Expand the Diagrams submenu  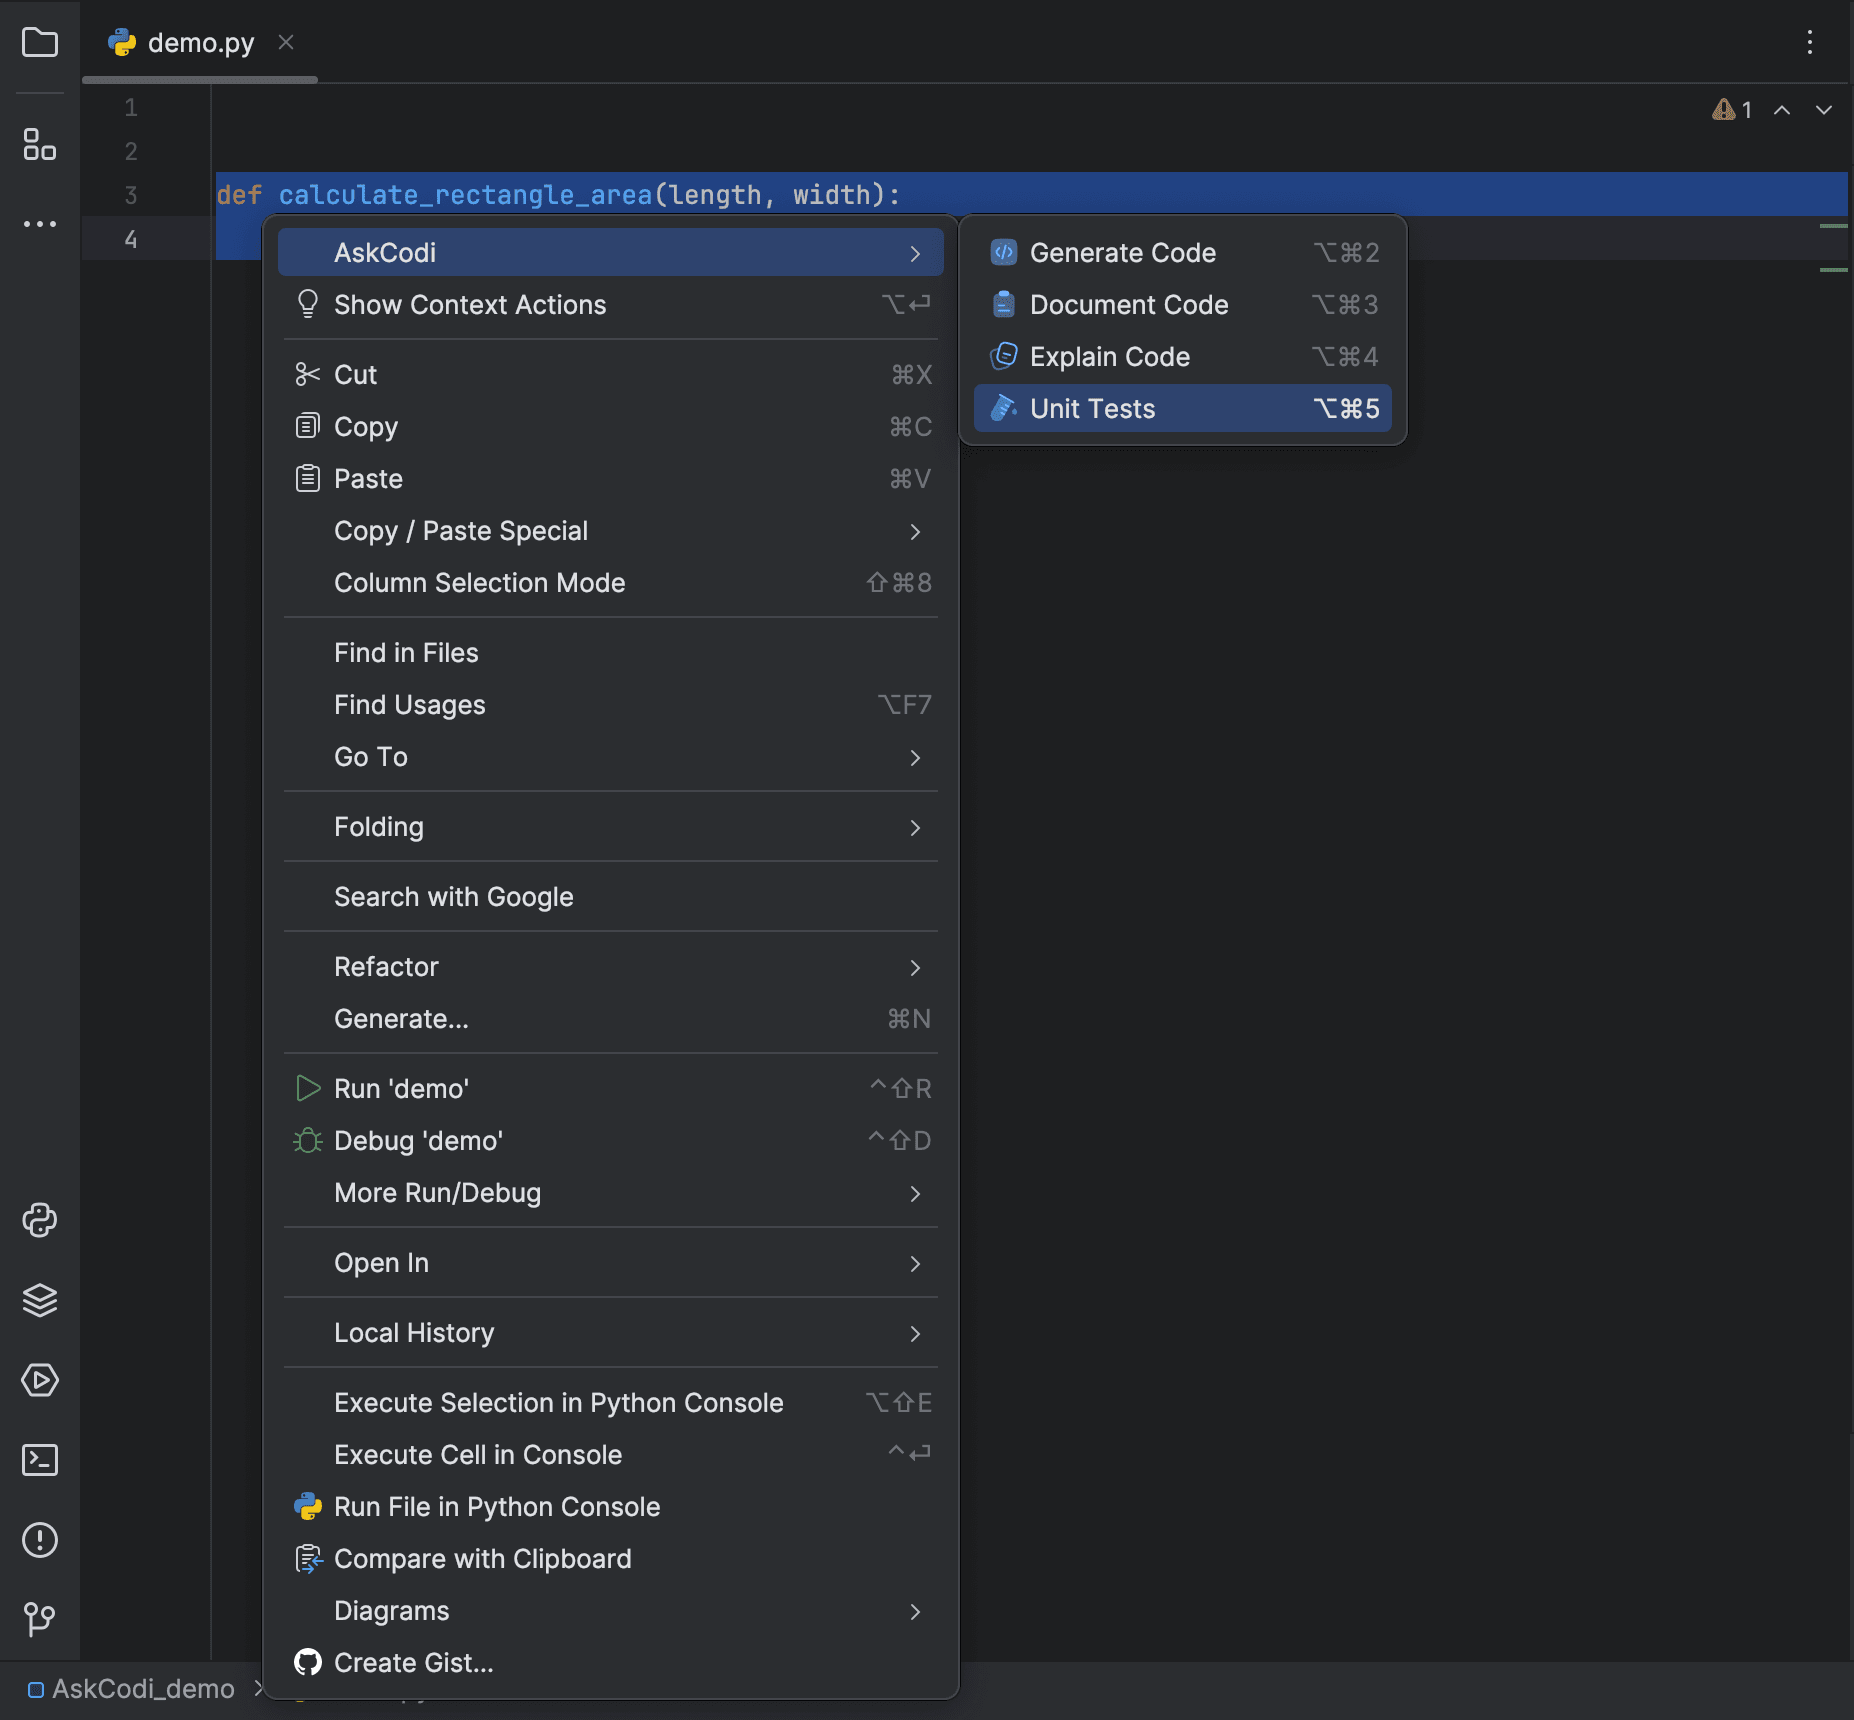915,1612
